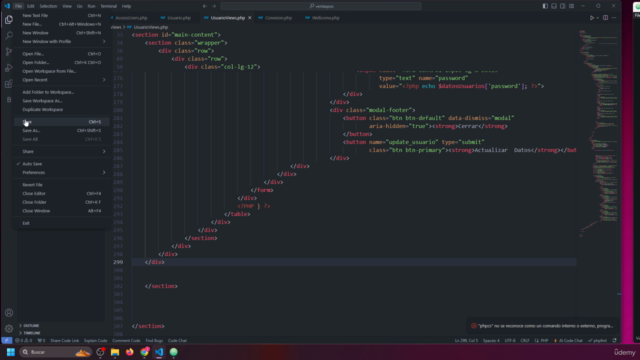Toggle the Primary Side Bar layout icon

tap(545, 6)
